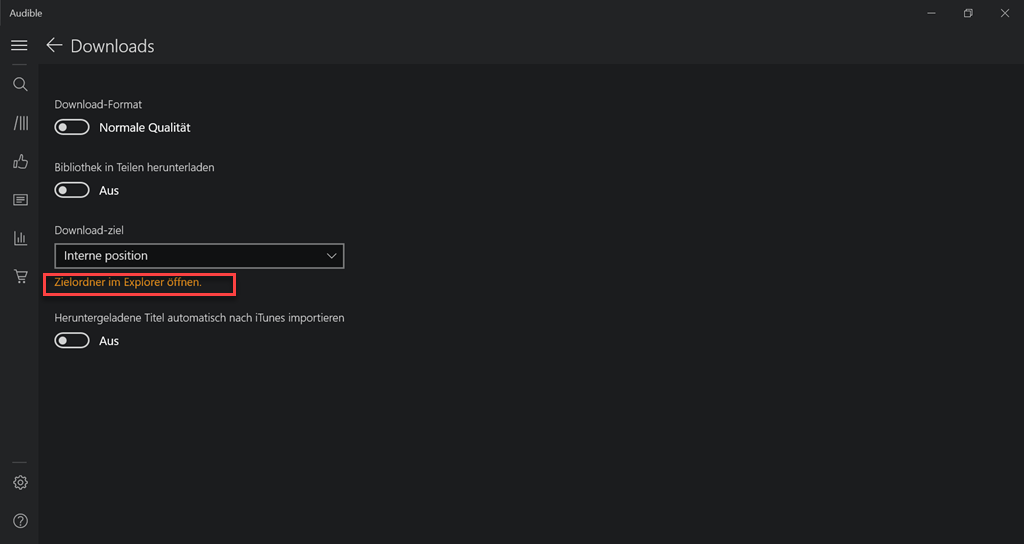Click the chevron arrow in Interne position dropdown

point(332,256)
